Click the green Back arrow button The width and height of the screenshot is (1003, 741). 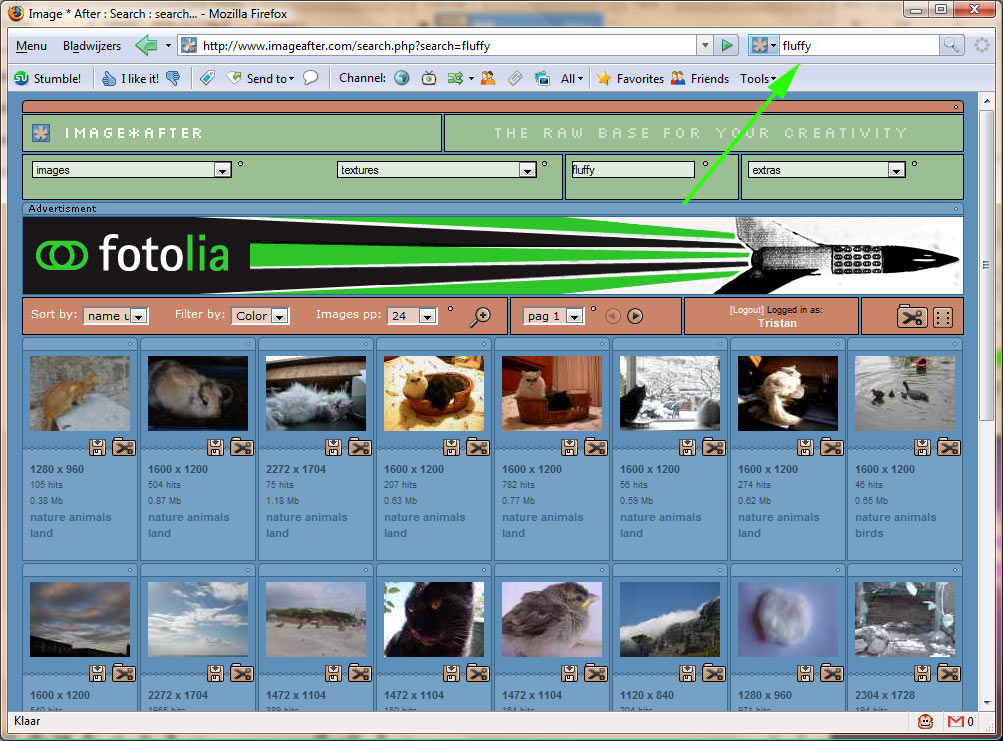(x=146, y=45)
